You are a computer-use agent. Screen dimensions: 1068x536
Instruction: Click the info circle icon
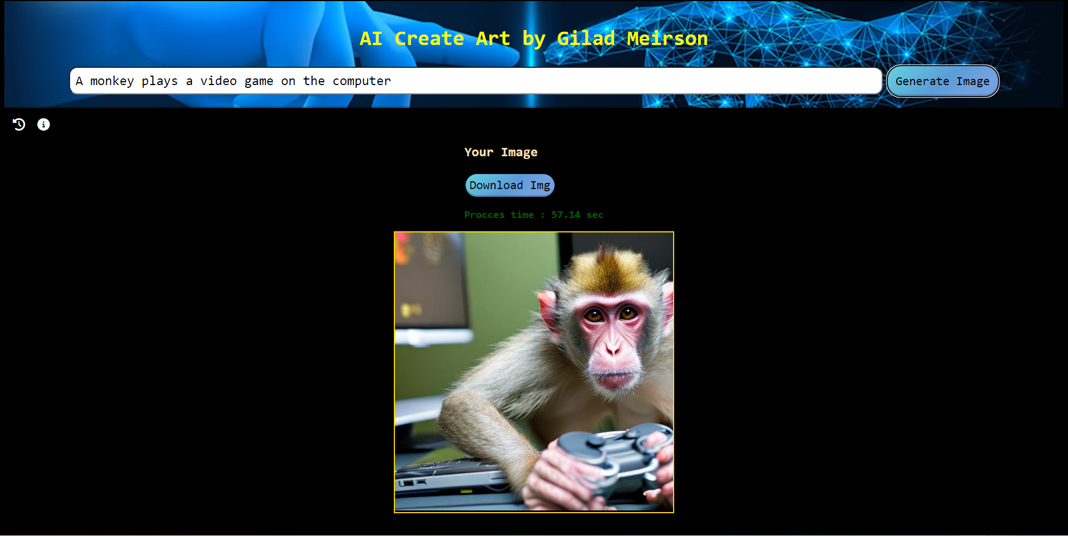[43, 124]
